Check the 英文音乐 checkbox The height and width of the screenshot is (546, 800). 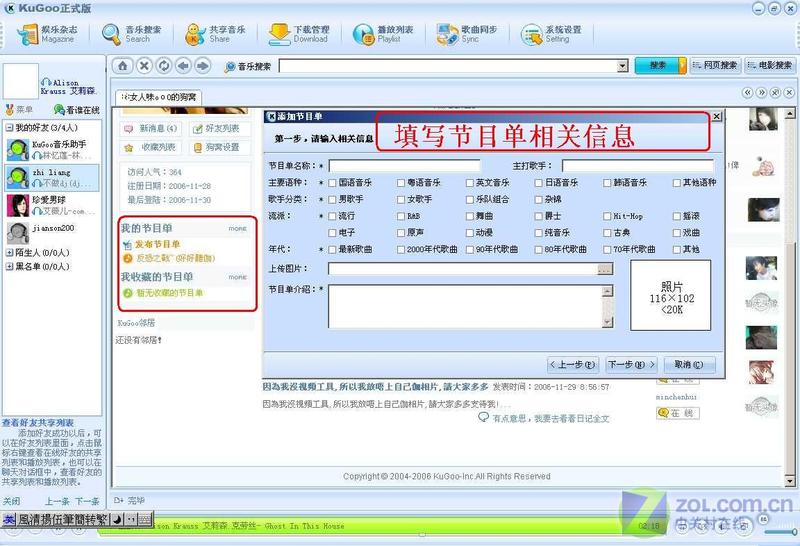pos(470,183)
